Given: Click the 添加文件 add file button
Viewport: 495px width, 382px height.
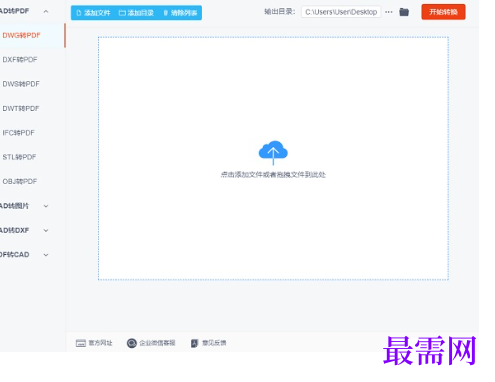Looking at the screenshot, I should click(93, 13).
